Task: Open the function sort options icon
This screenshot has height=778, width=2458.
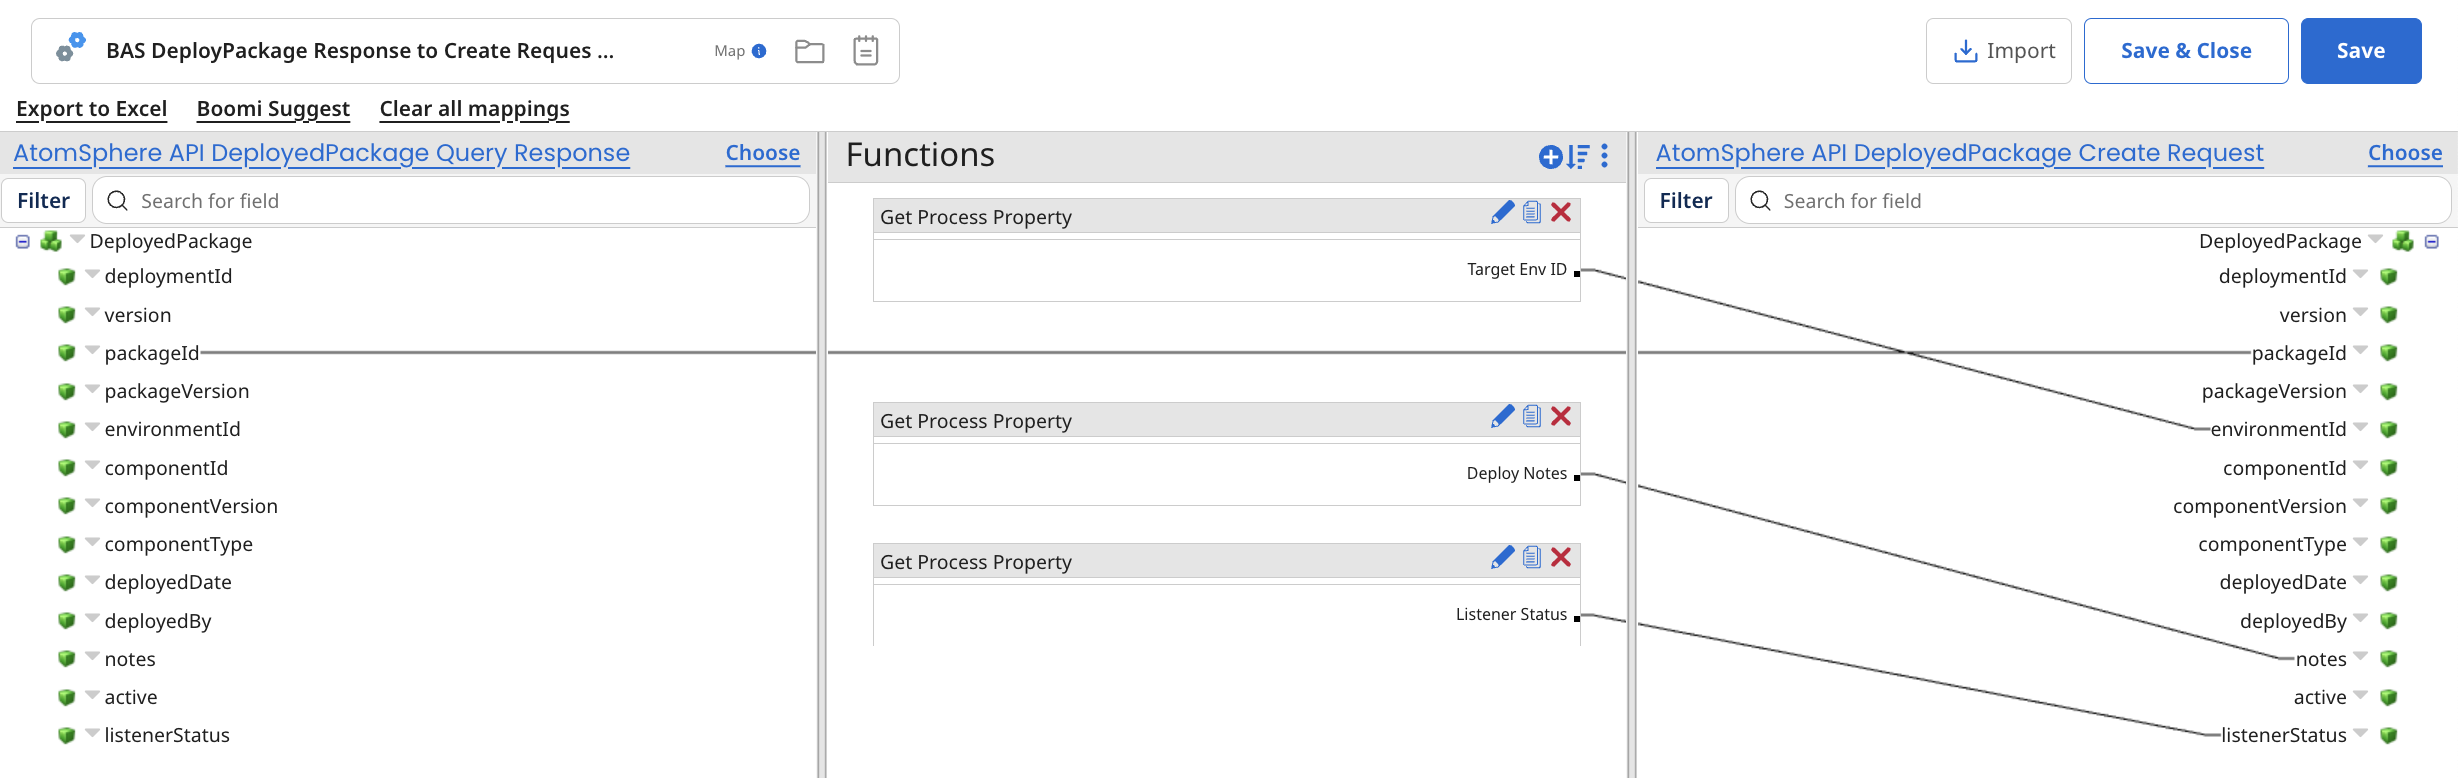Action: (1577, 157)
